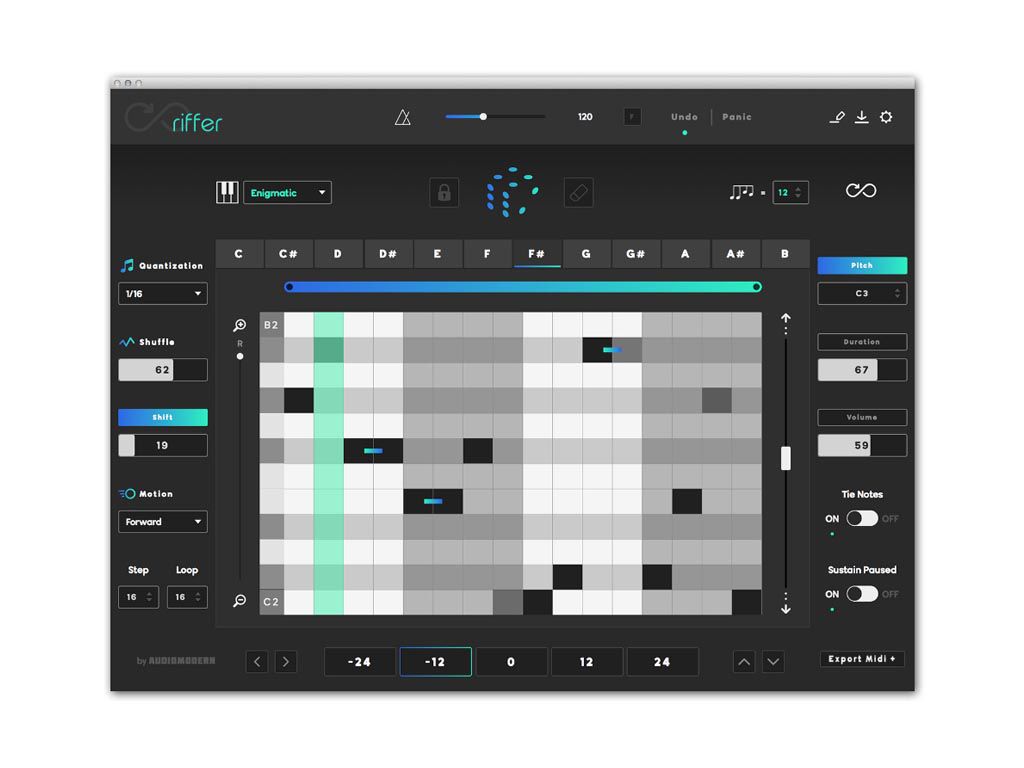Click the Undo button
The width and height of the screenshot is (1024, 768).
pyautogui.click(x=684, y=117)
